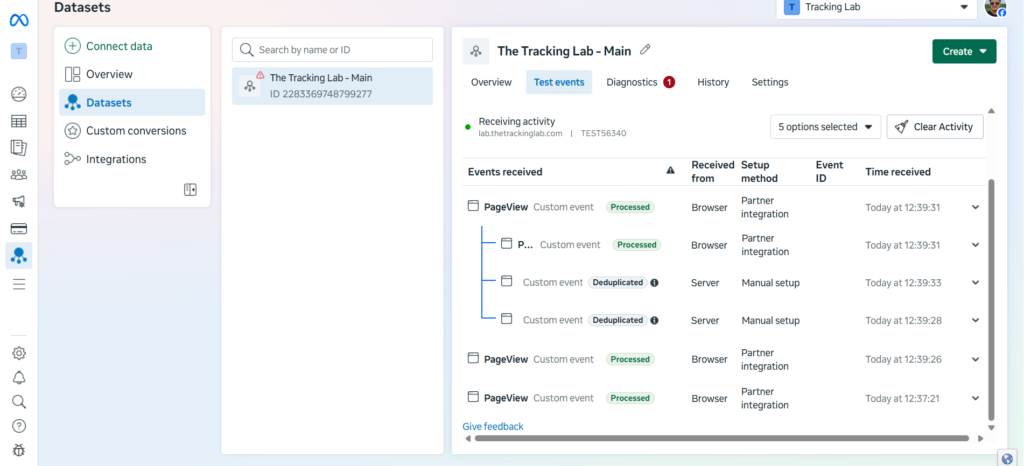
Task: Open the Audiences people icon in sidebar
Action: 19,175
